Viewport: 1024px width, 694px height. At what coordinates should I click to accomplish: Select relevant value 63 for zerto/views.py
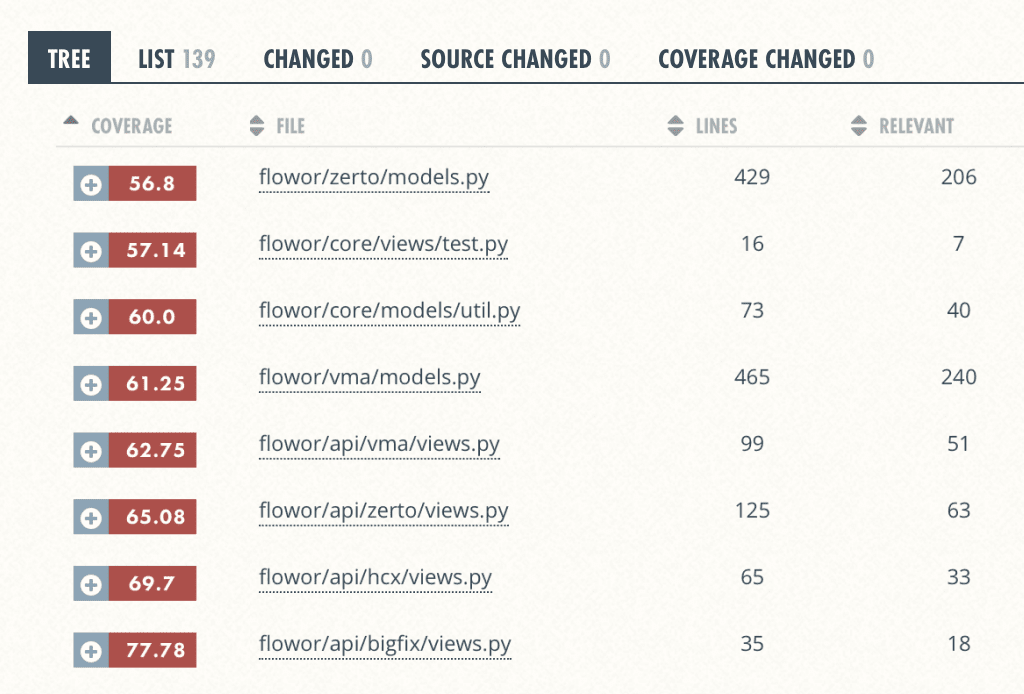coord(958,510)
